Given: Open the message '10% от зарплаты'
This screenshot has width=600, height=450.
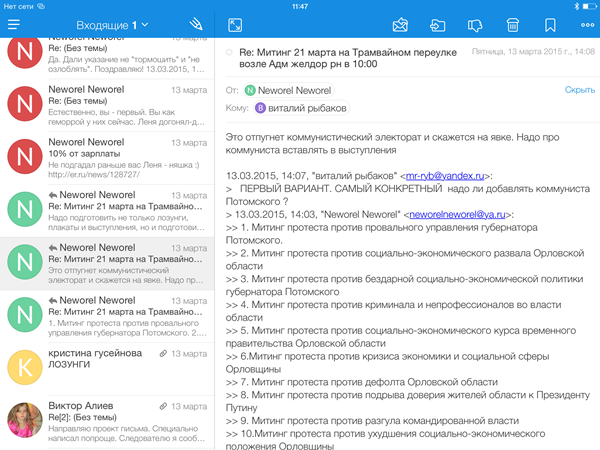Looking at the screenshot, I should (x=107, y=158).
